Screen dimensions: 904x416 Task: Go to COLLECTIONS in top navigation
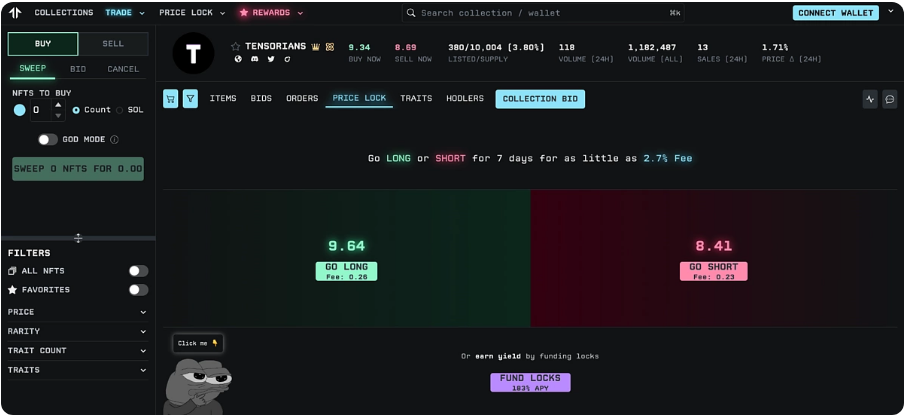tap(63, 13)
